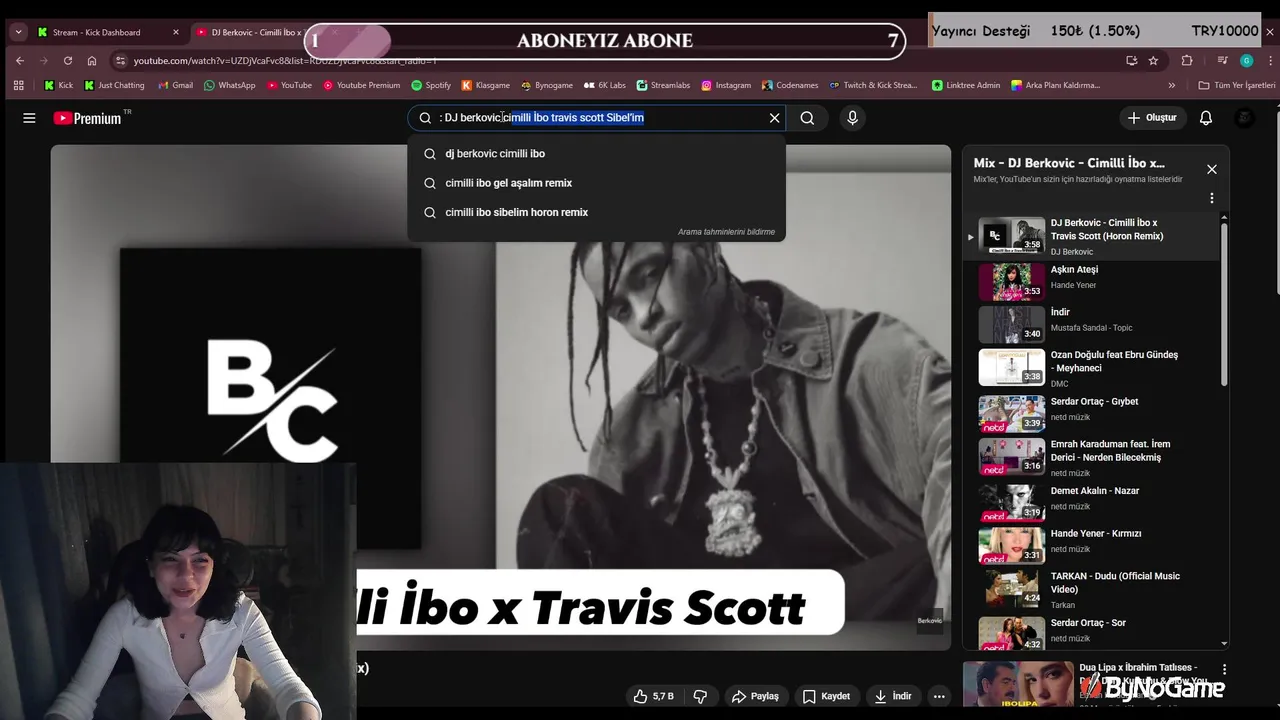Screen dimensions: 1280x720
Task: Open the browser three-dot menu
Action: pyautogui.click(x=1271, y=60)
